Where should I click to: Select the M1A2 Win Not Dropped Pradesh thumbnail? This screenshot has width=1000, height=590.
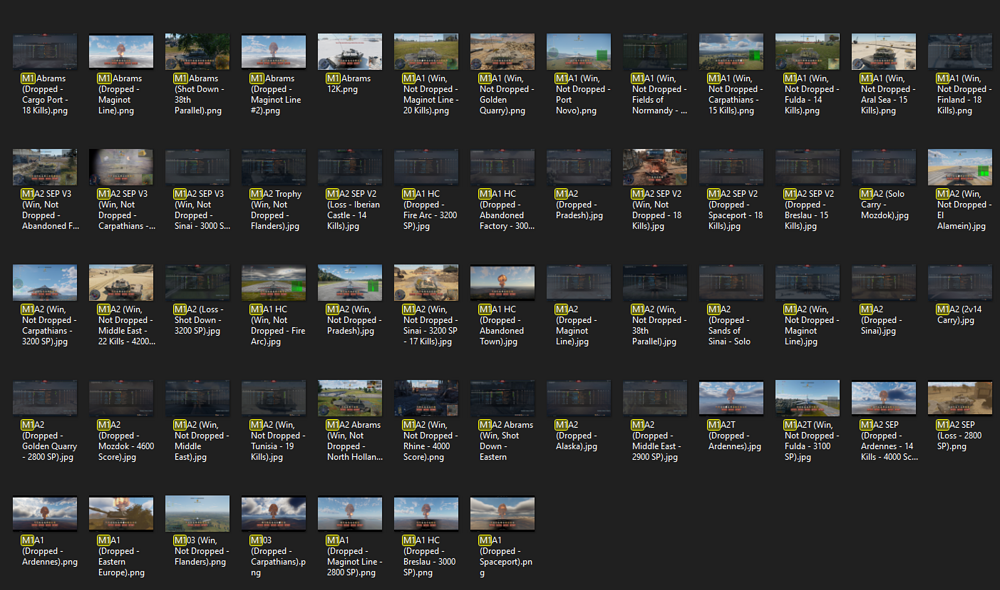[349, 283]
